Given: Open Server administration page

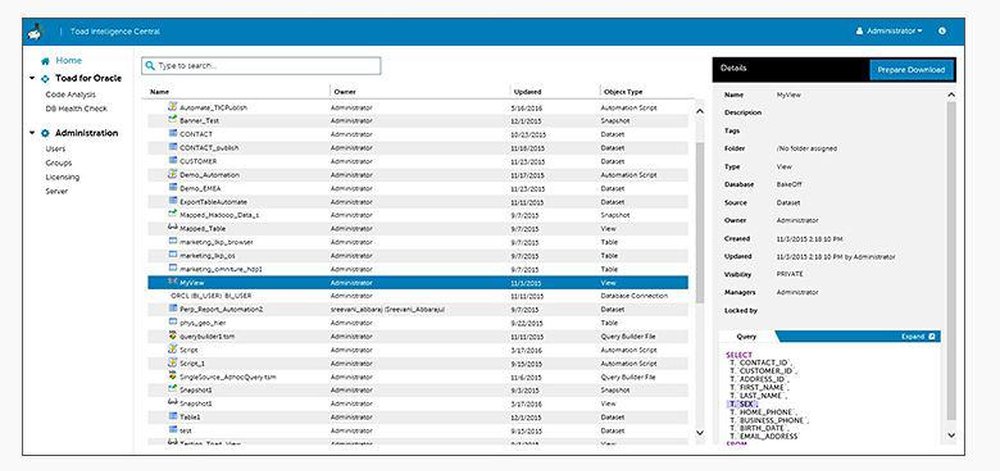Looking at the screenshot, I should (x=57, y=191).
